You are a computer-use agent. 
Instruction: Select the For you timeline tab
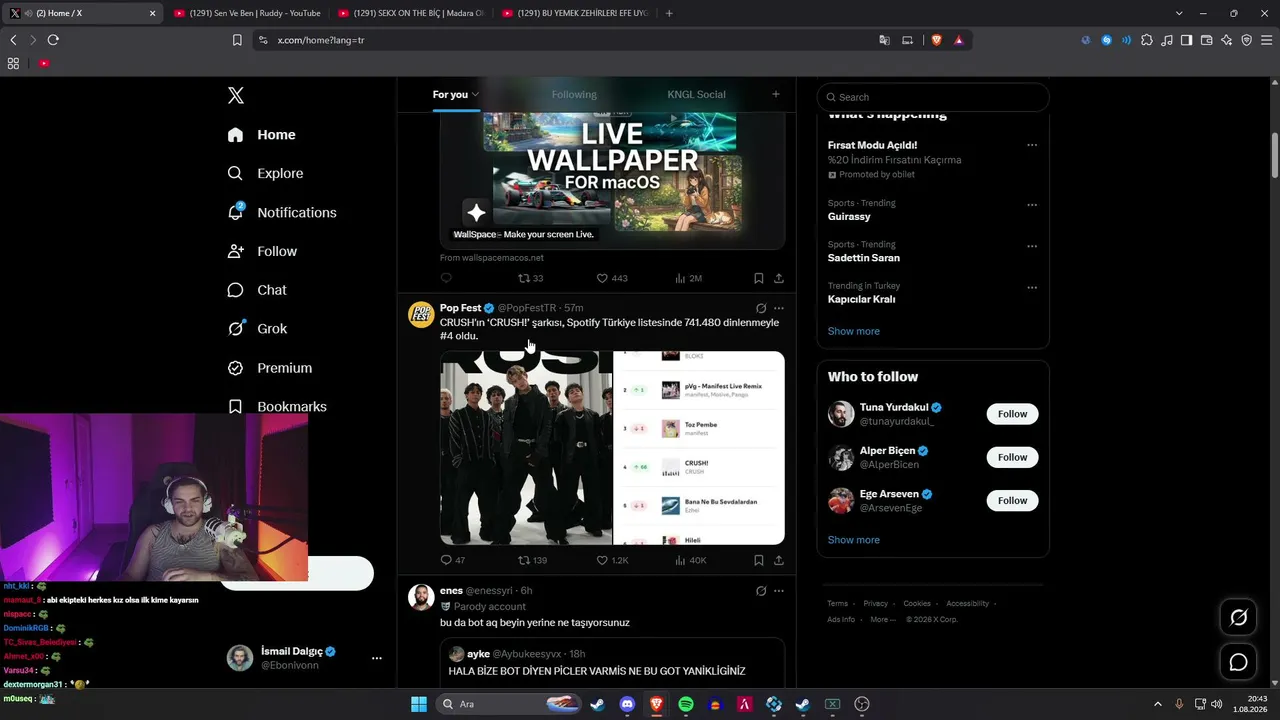(x=450, y=94)
